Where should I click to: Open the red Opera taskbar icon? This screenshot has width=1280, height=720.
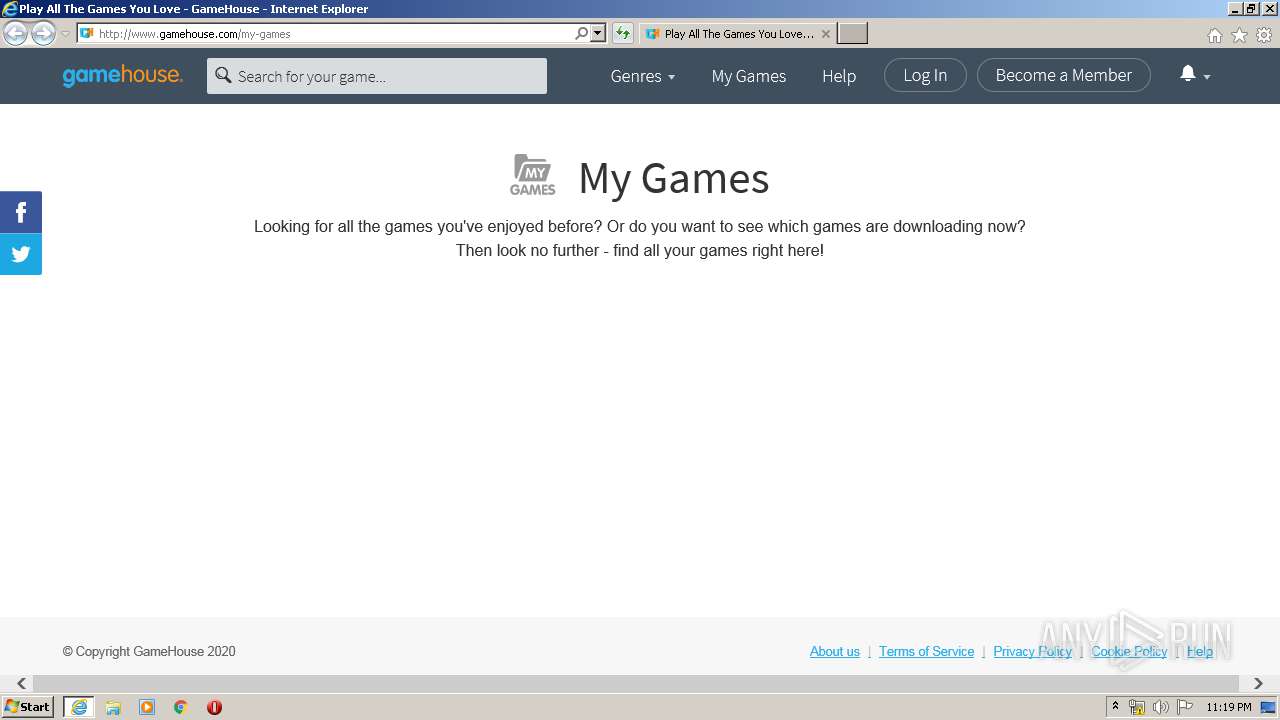tap(214, 707)
